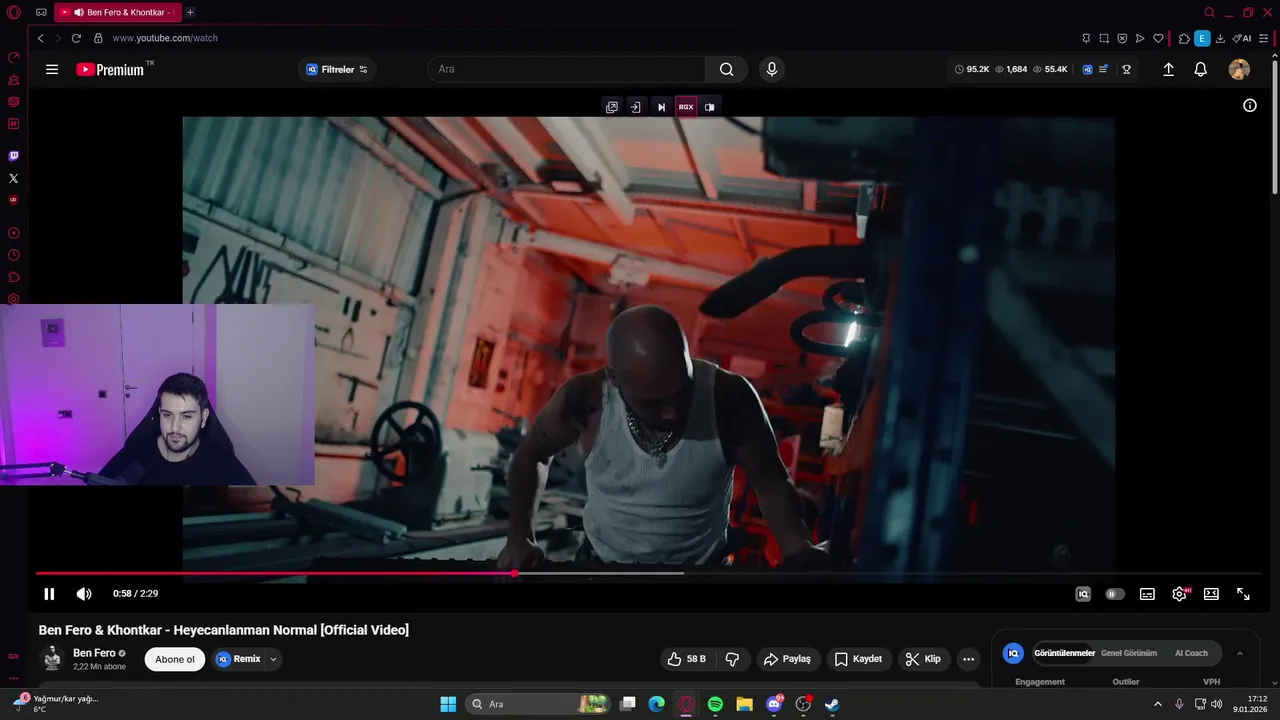
Task: Open more actions three-dot menu
Action: [x=968, y=659]
